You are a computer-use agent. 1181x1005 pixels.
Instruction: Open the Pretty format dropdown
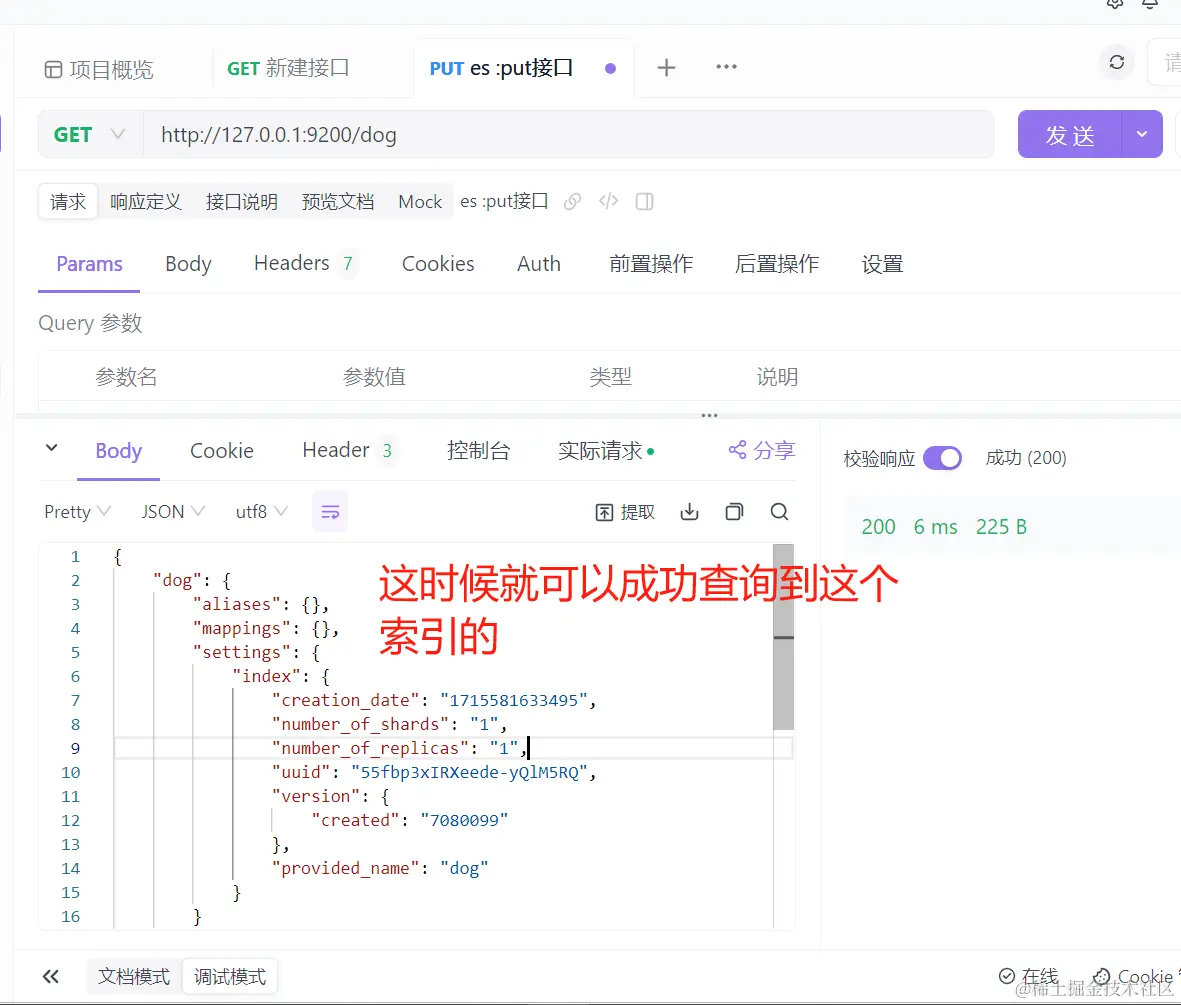(78, 512)
